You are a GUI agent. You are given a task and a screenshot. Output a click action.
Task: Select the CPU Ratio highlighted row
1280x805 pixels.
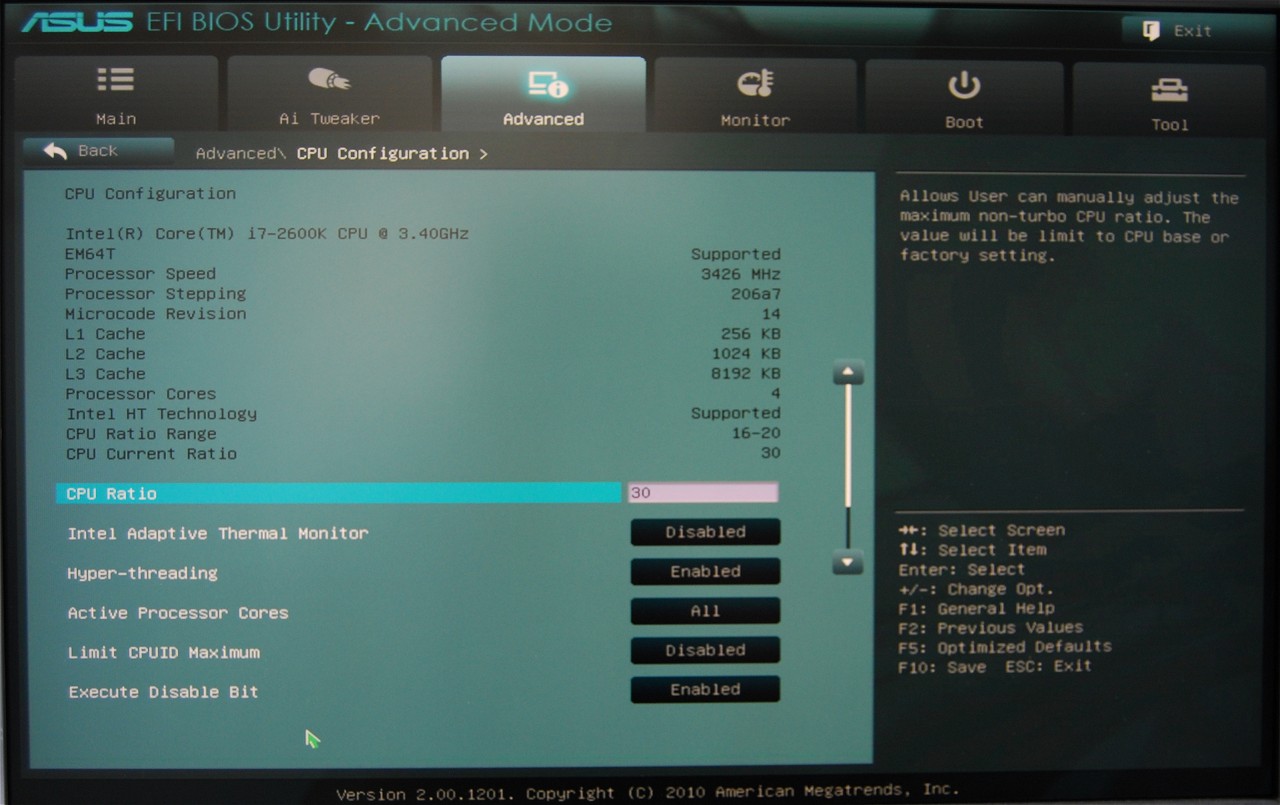coord(338,493)
